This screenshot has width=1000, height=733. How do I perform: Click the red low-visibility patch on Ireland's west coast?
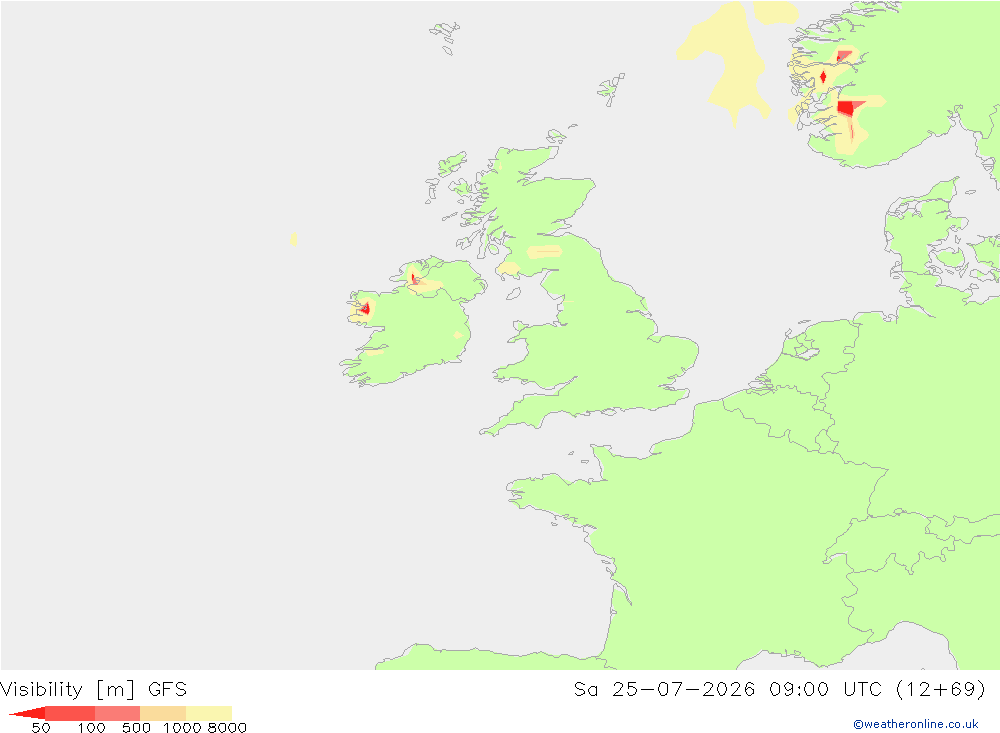365,309
